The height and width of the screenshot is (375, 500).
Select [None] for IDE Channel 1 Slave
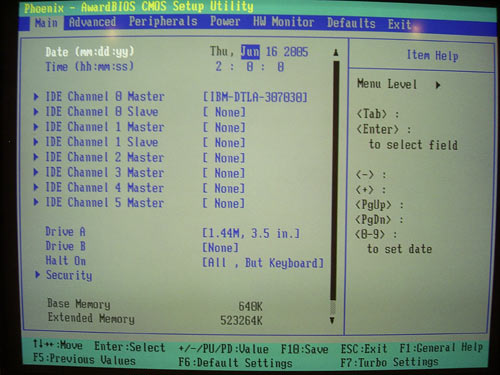[x=224, y=143]
